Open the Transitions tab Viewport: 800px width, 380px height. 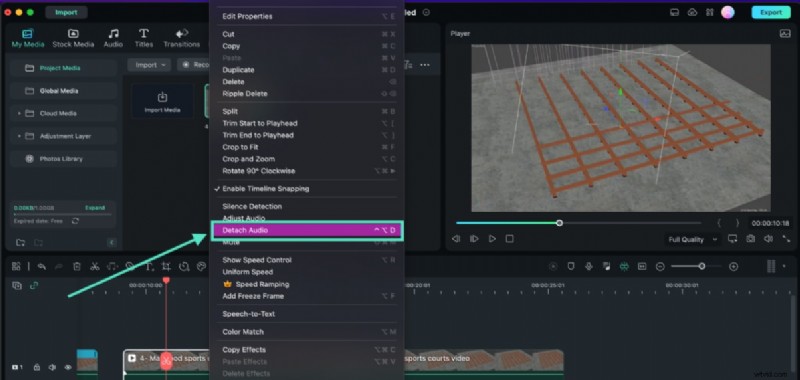point(182,38)
